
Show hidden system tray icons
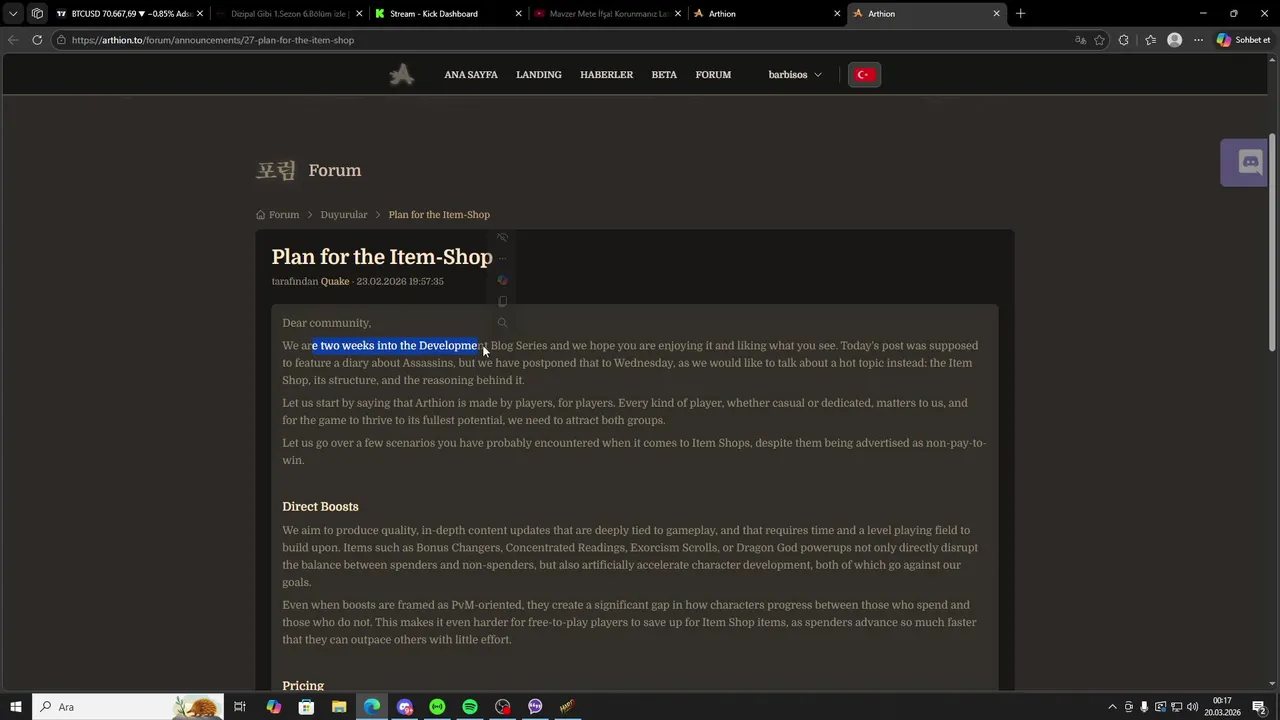(x=1112, y=707)
